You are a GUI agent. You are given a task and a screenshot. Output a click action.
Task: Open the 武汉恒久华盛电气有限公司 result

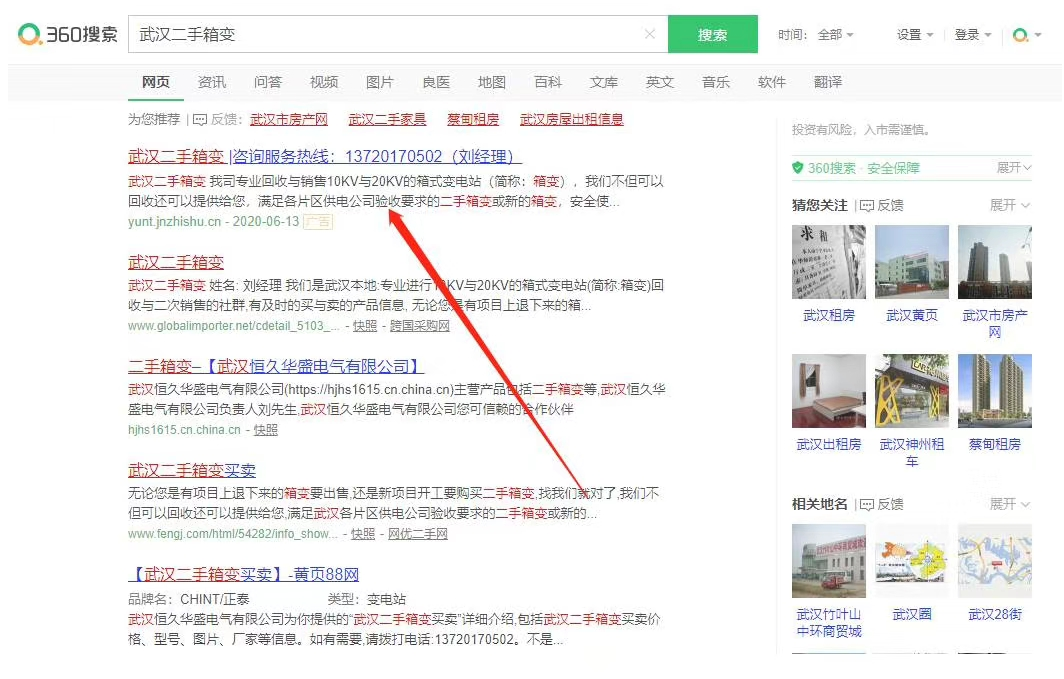tap(276, 366)
